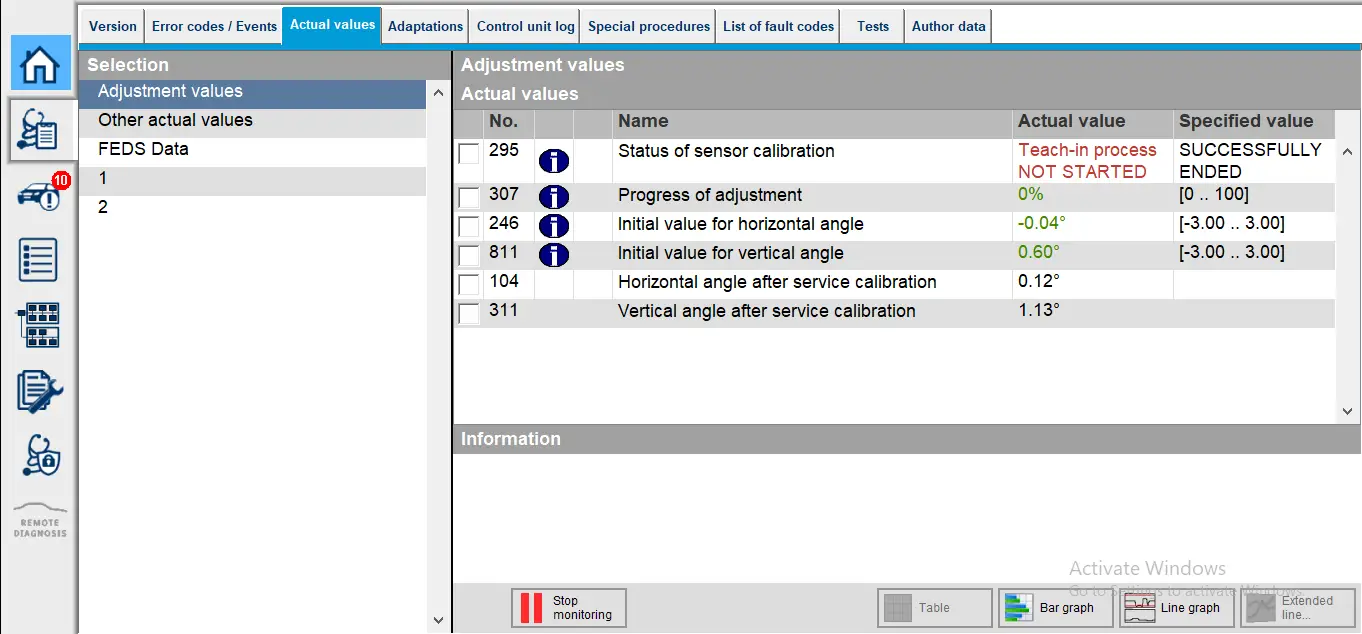Image resolution: width=1362 pixels, height=634 pixels.
Task: Check the box for row 311
Action: point(469,313)
